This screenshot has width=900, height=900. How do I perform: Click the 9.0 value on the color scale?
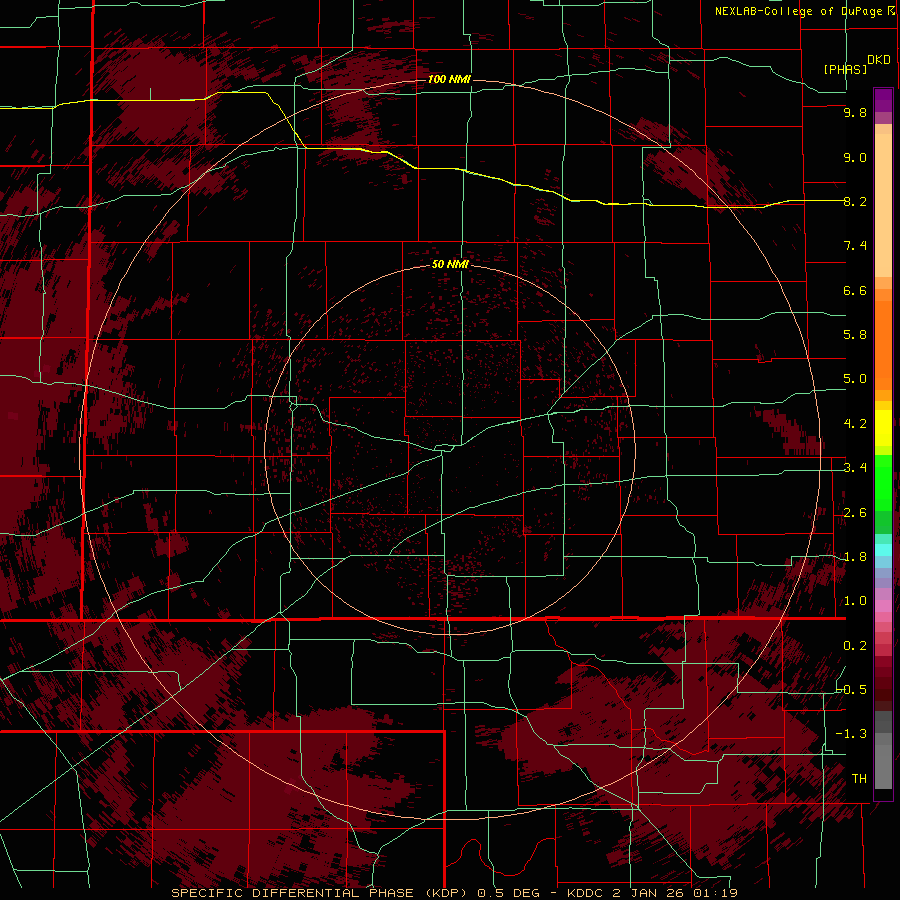click(855, 157)
